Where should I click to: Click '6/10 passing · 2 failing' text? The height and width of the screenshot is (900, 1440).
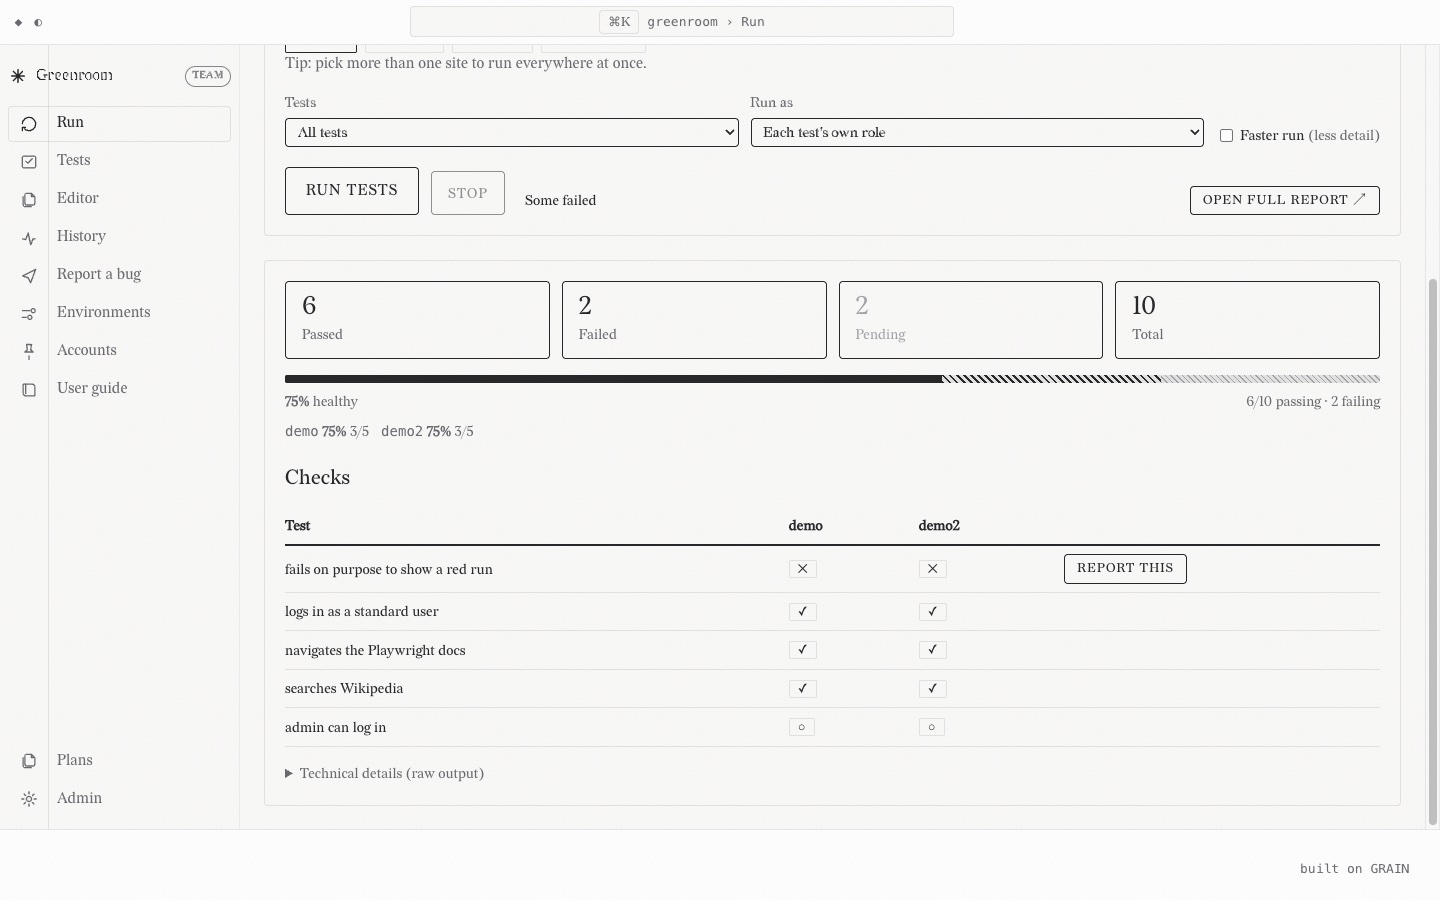(x=1313, y=402)
